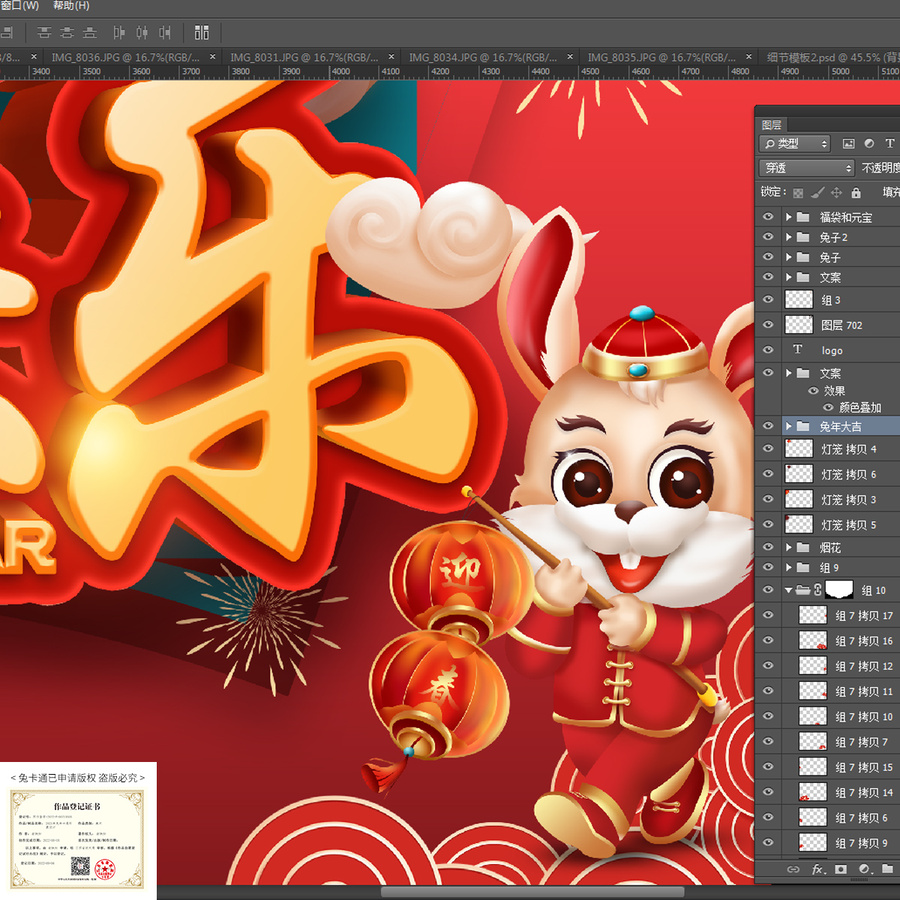Open the 帮助(H) menu
This screenshot has width=900, height=900.
pyautogui.click(x=71, y=6)
